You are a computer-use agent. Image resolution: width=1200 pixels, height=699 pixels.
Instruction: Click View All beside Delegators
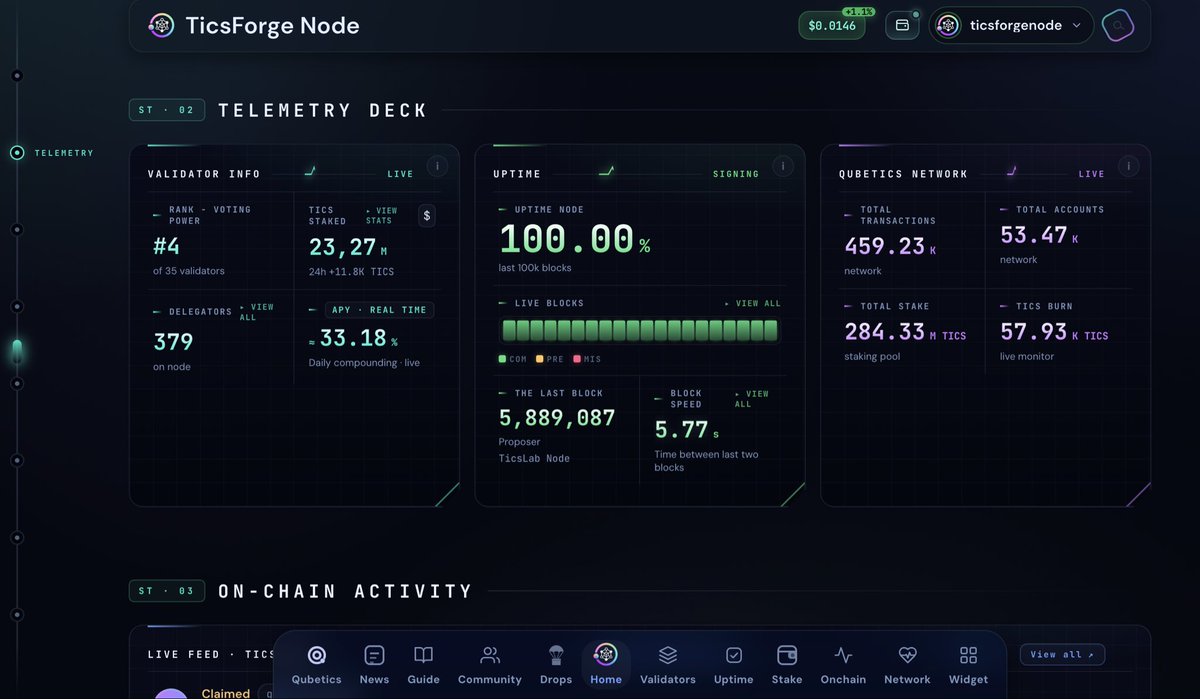[257, 312]
